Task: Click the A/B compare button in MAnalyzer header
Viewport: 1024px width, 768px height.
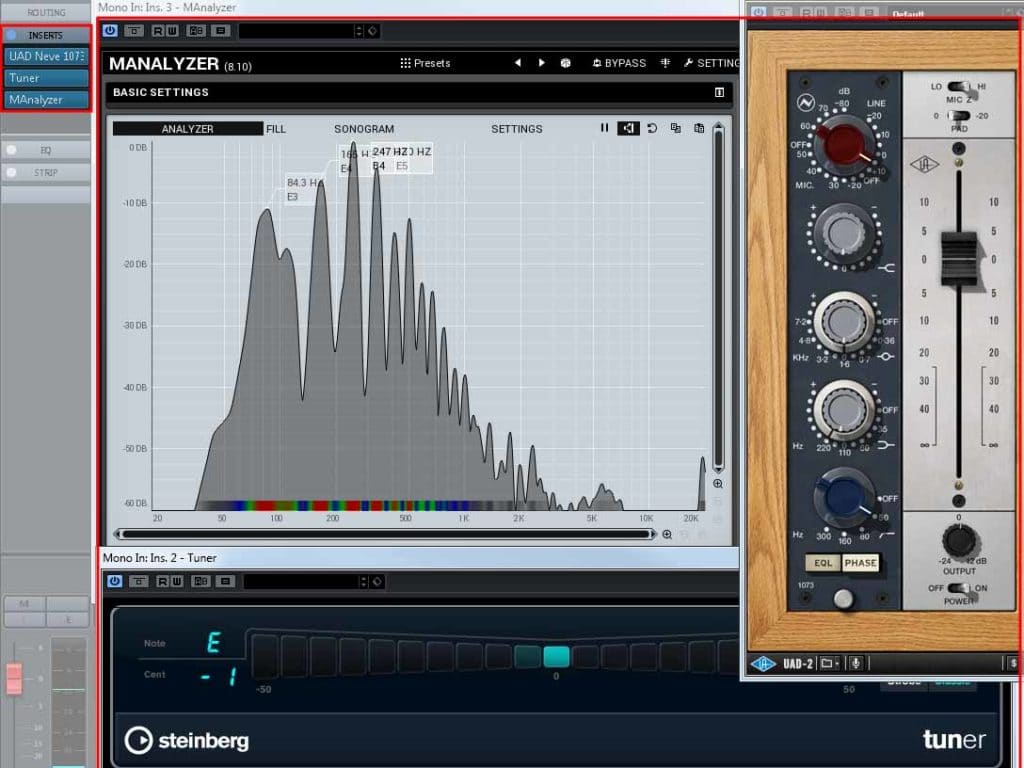Action: (x=196, y=31)
